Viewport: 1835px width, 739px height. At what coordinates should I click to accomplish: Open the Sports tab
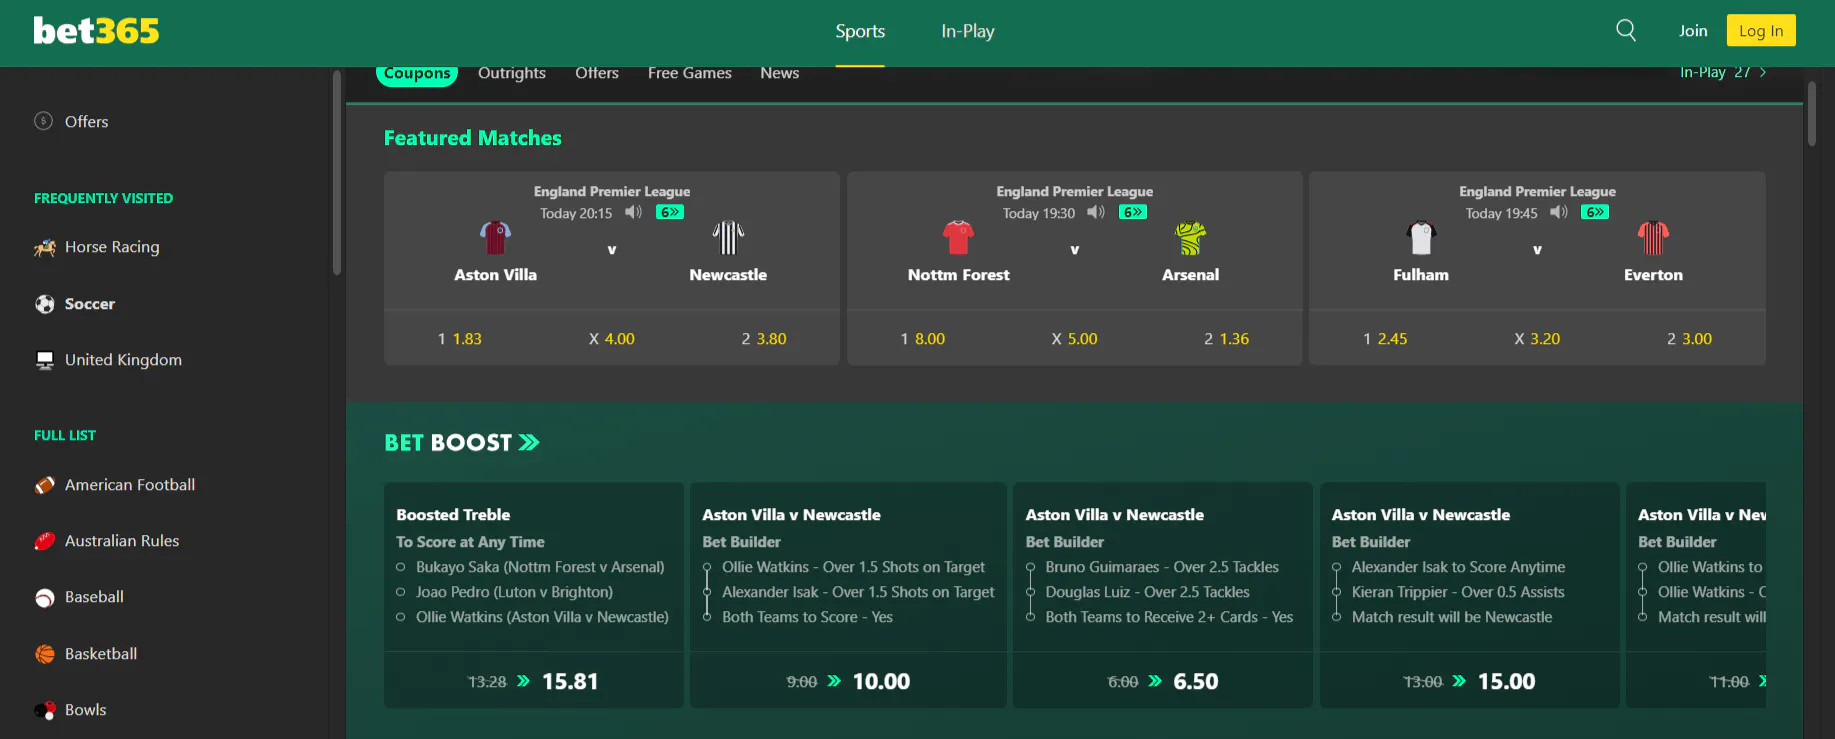point(860,31)
